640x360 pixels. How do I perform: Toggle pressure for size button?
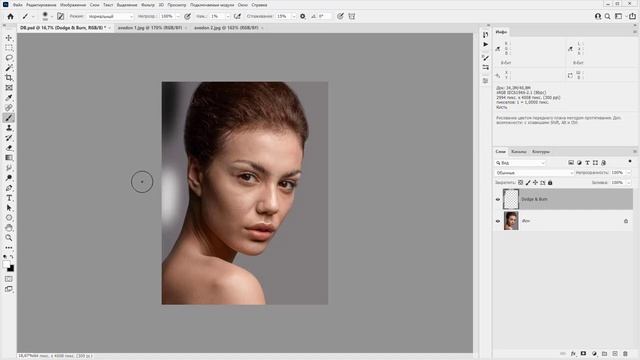340,16
